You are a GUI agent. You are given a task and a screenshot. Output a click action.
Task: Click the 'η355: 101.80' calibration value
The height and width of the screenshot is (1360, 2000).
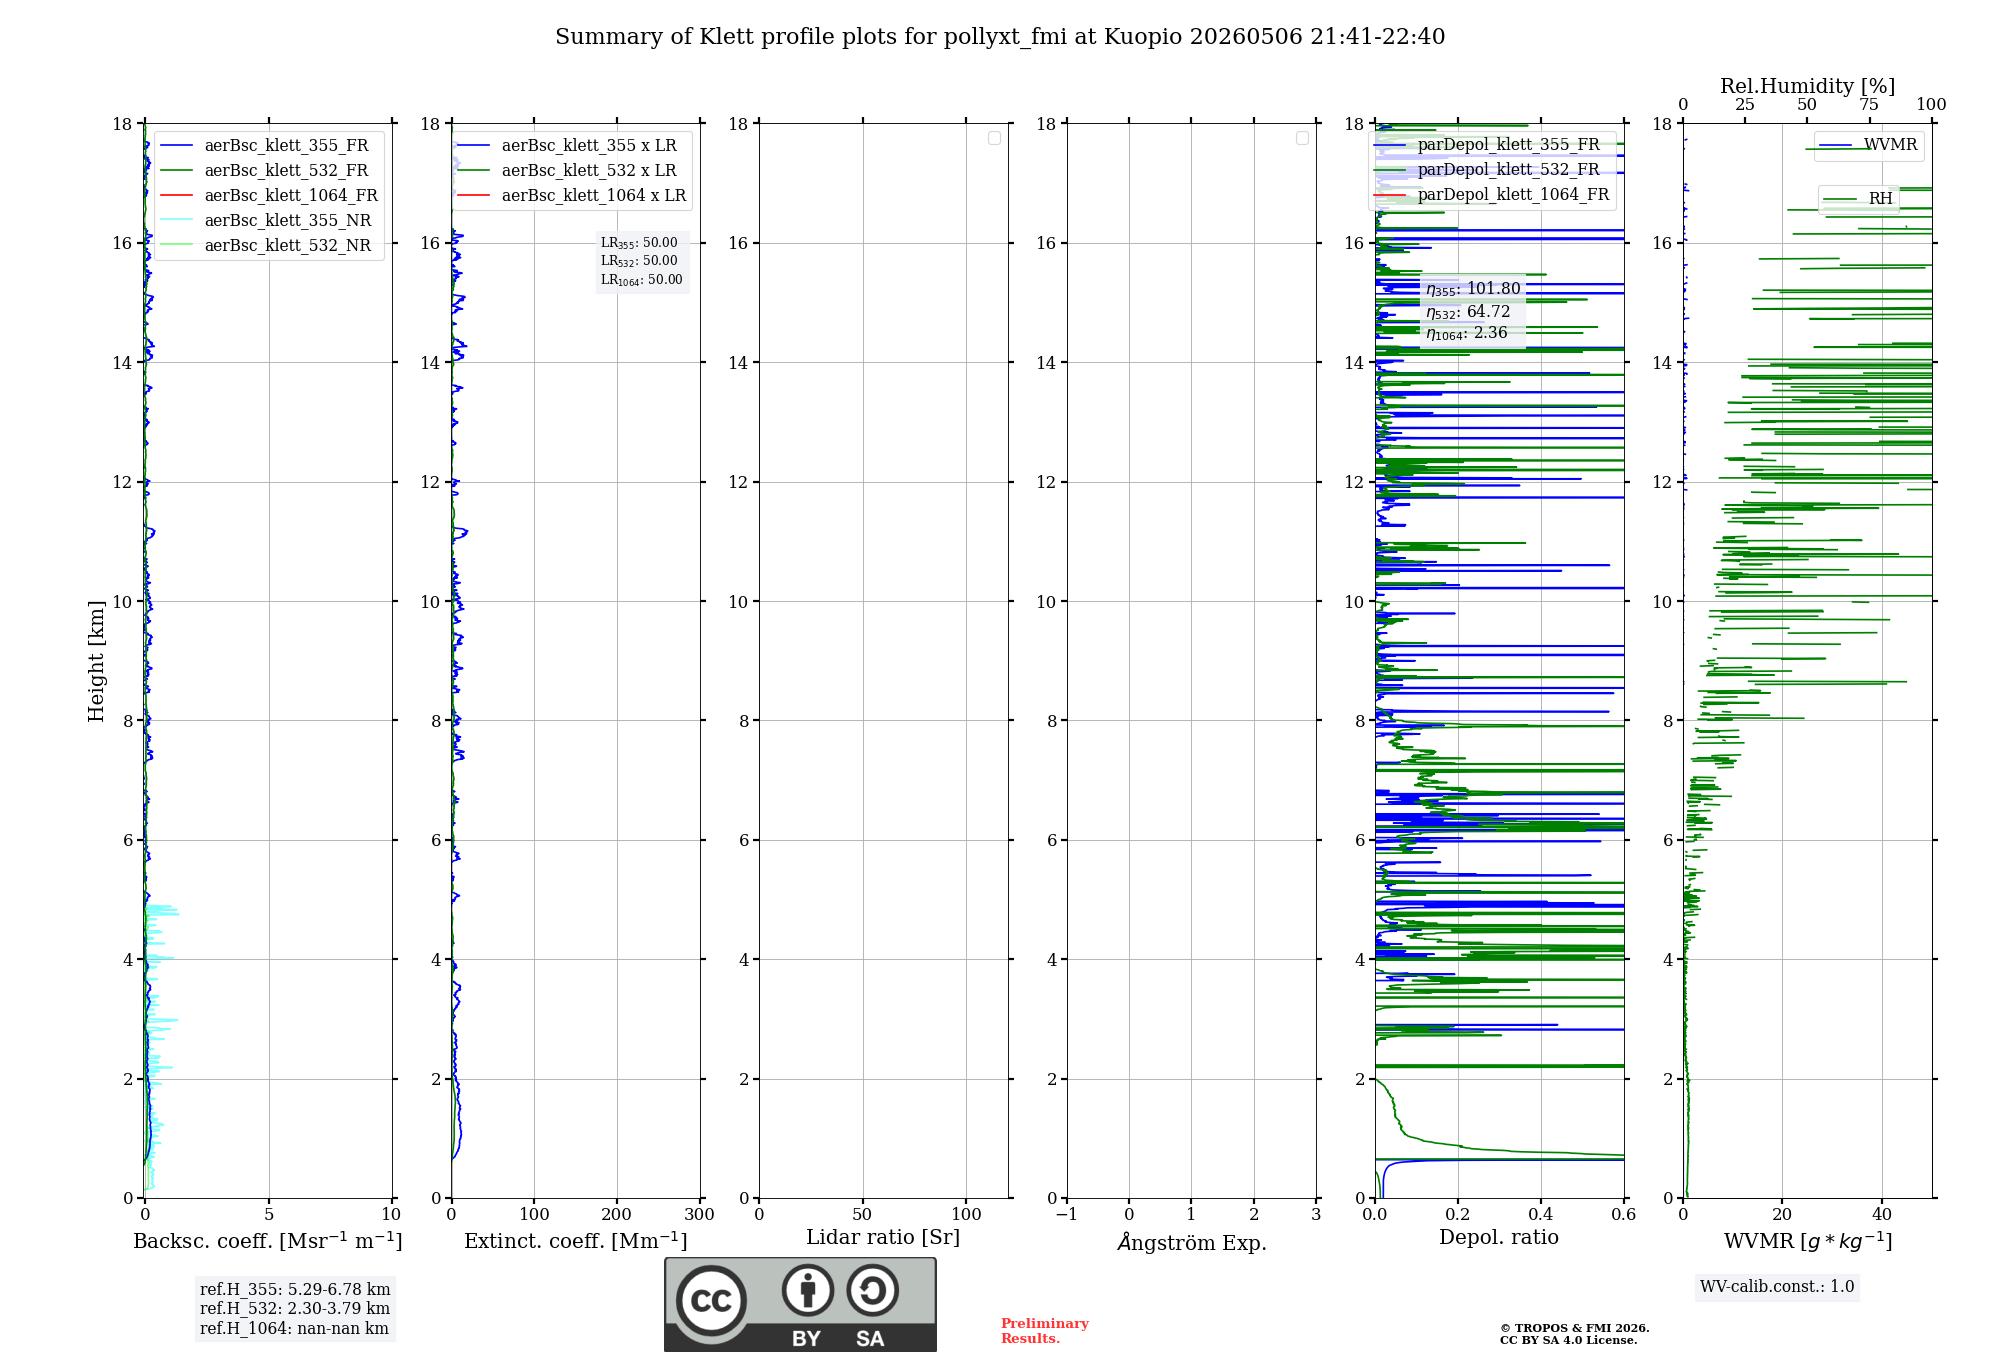(x=1473, y=289)
